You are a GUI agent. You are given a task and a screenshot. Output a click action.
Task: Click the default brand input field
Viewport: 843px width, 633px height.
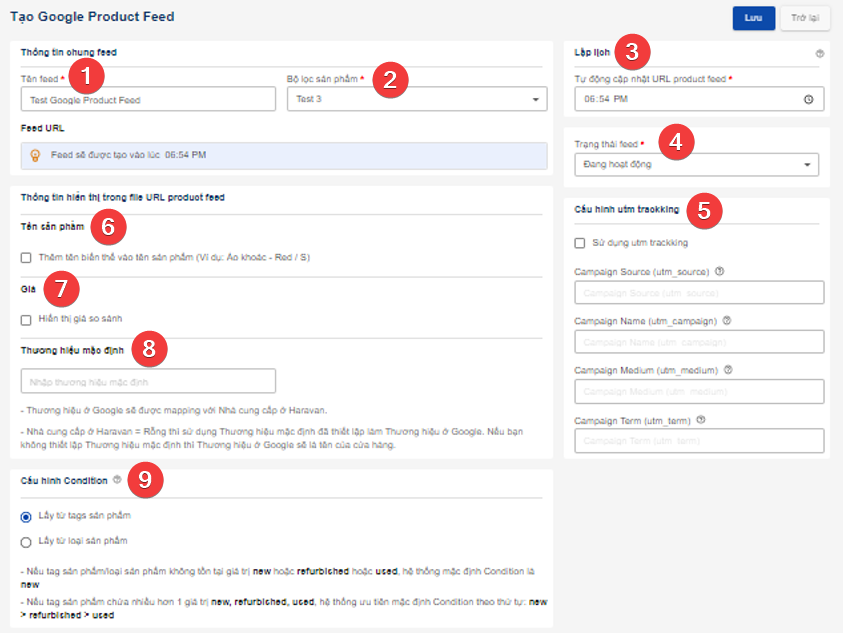148,381
